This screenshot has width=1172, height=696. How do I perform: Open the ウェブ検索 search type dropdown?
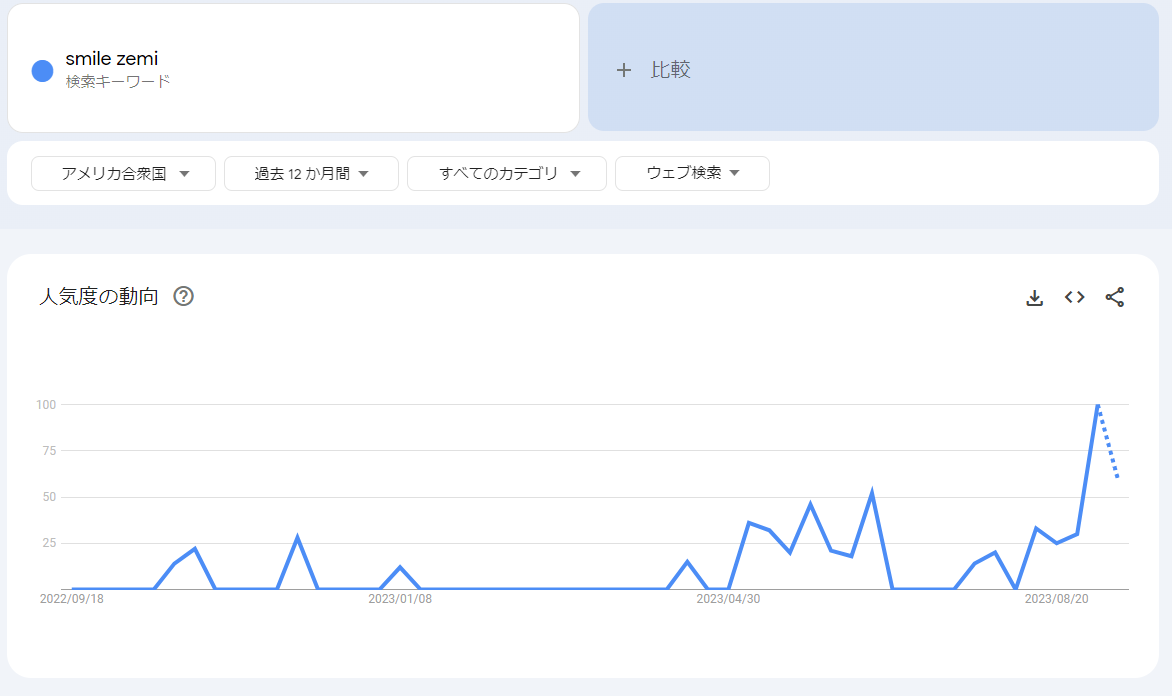coord(692,173)
